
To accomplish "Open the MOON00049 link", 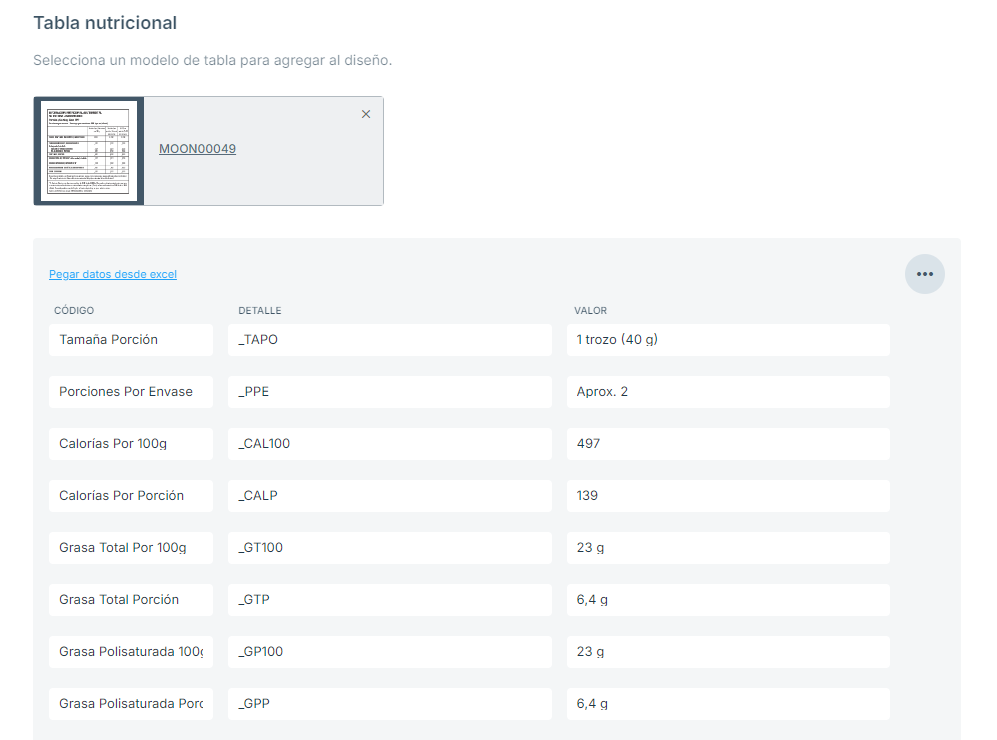I will pos(197,149).
